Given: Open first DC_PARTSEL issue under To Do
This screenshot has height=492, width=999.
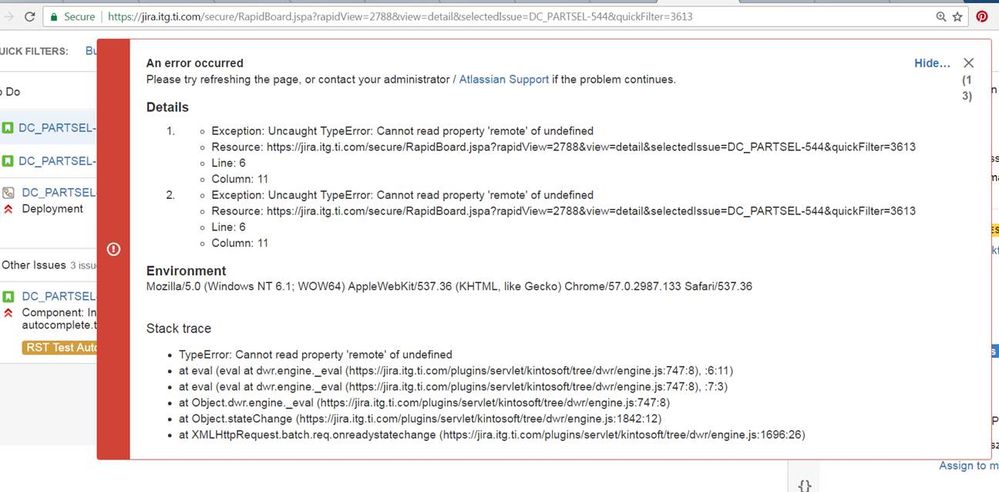Looking at the screenshot, I should click(57, 128).
